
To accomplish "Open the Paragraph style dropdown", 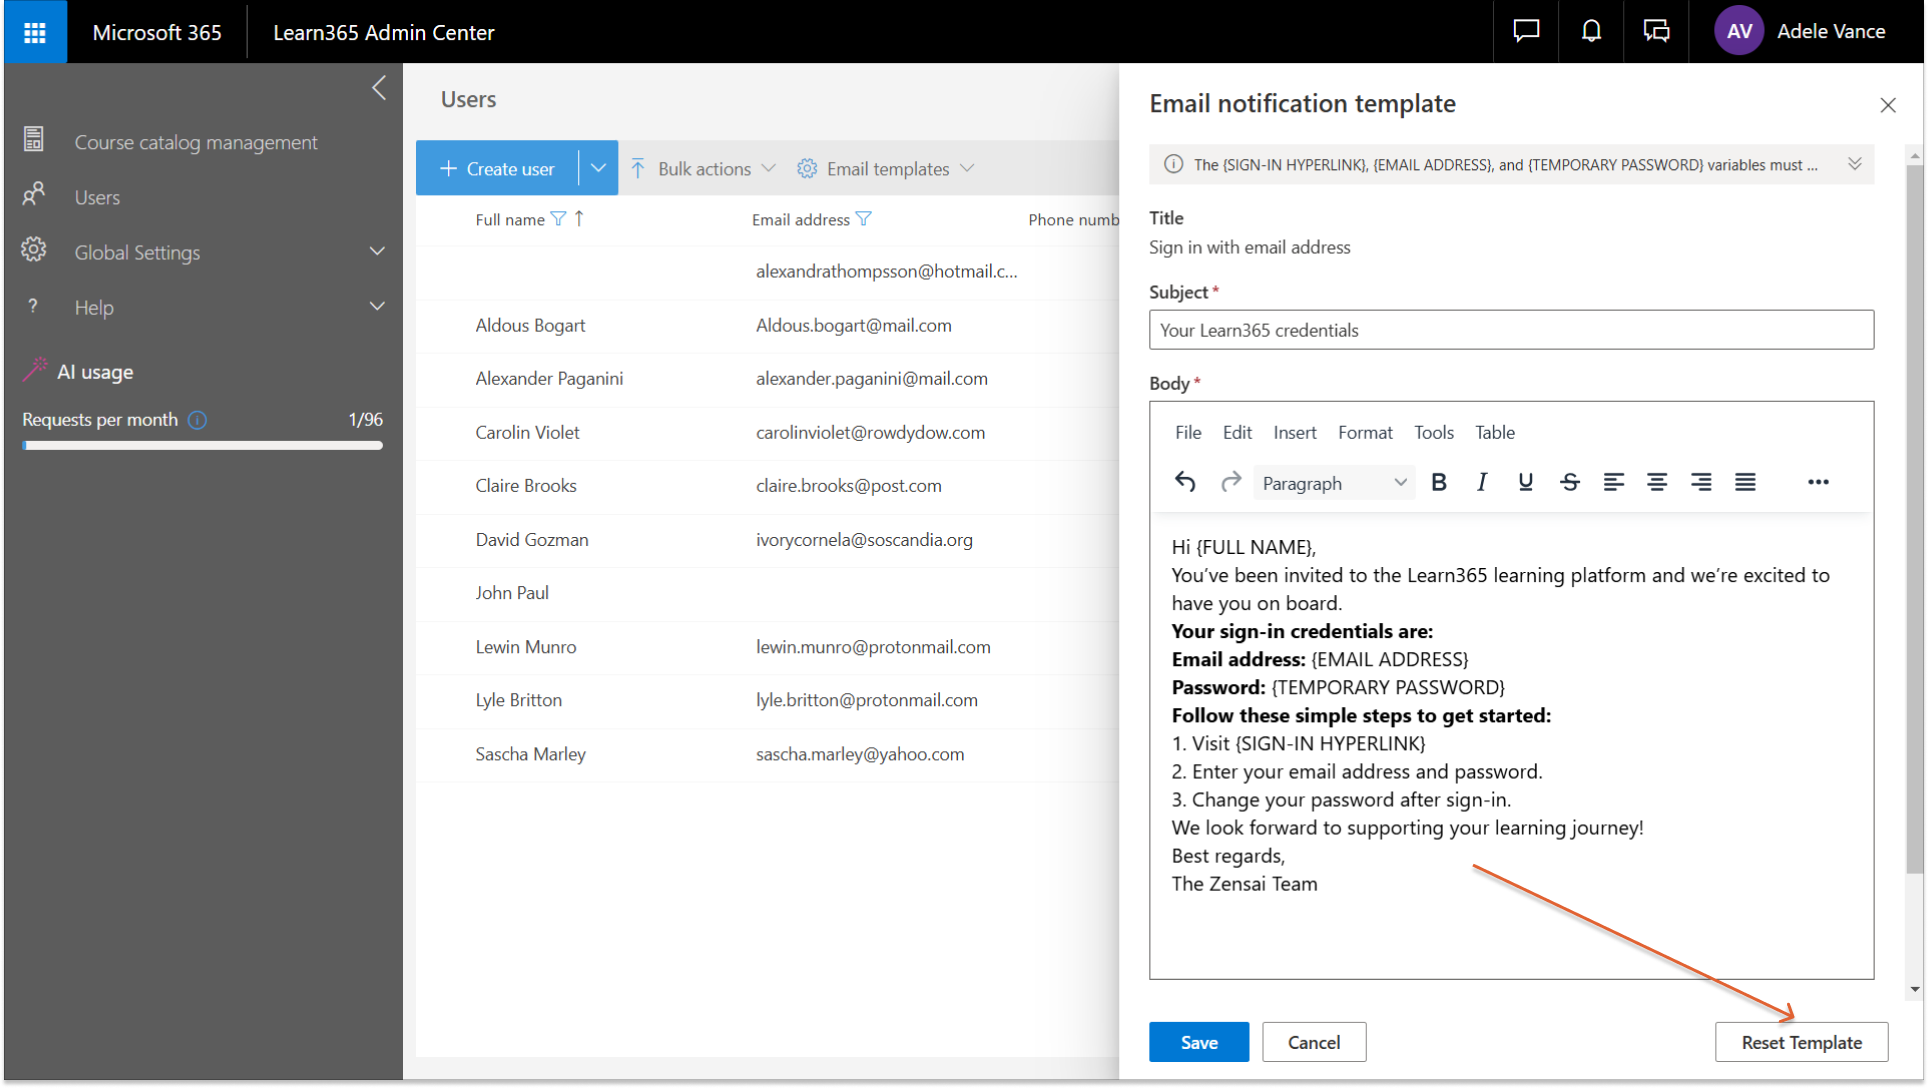I will tap(1334, 483).
